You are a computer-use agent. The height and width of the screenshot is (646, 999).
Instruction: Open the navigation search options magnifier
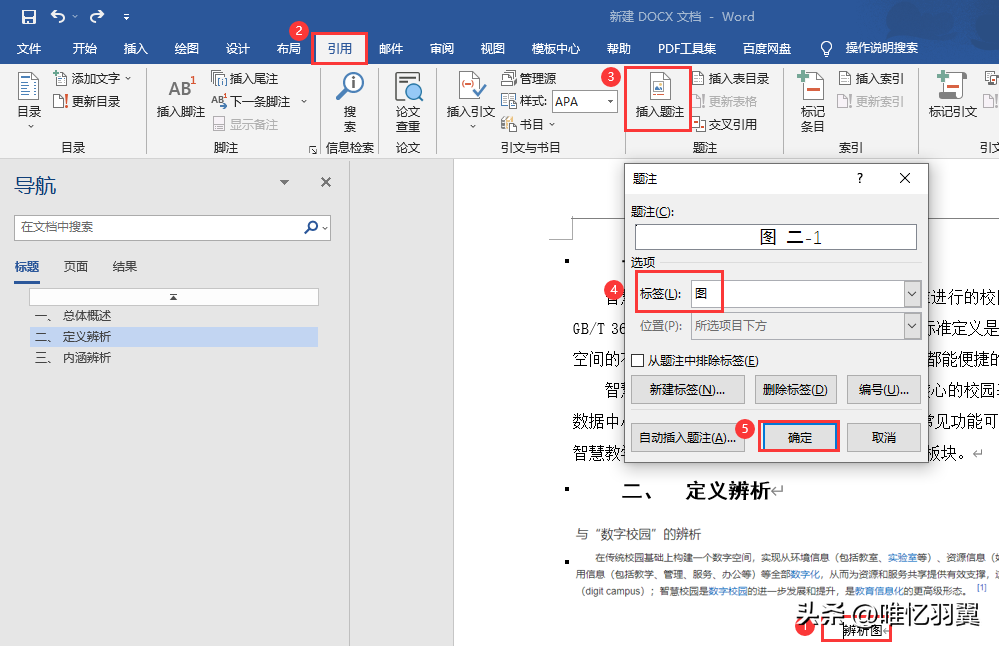[315, 227]
